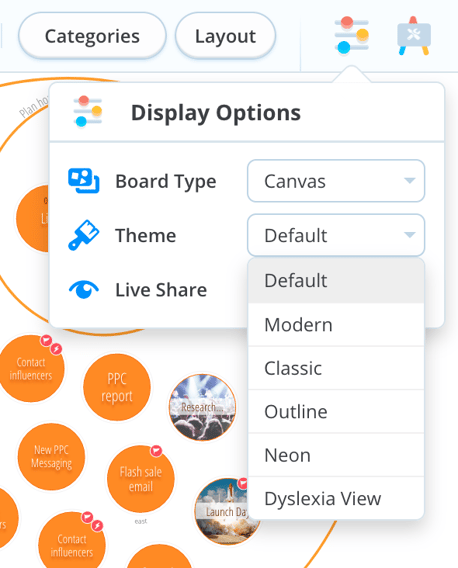Collapse the Theme Default dropdown
The width and height of the screenshot is (458, 568).
(336, 235)
